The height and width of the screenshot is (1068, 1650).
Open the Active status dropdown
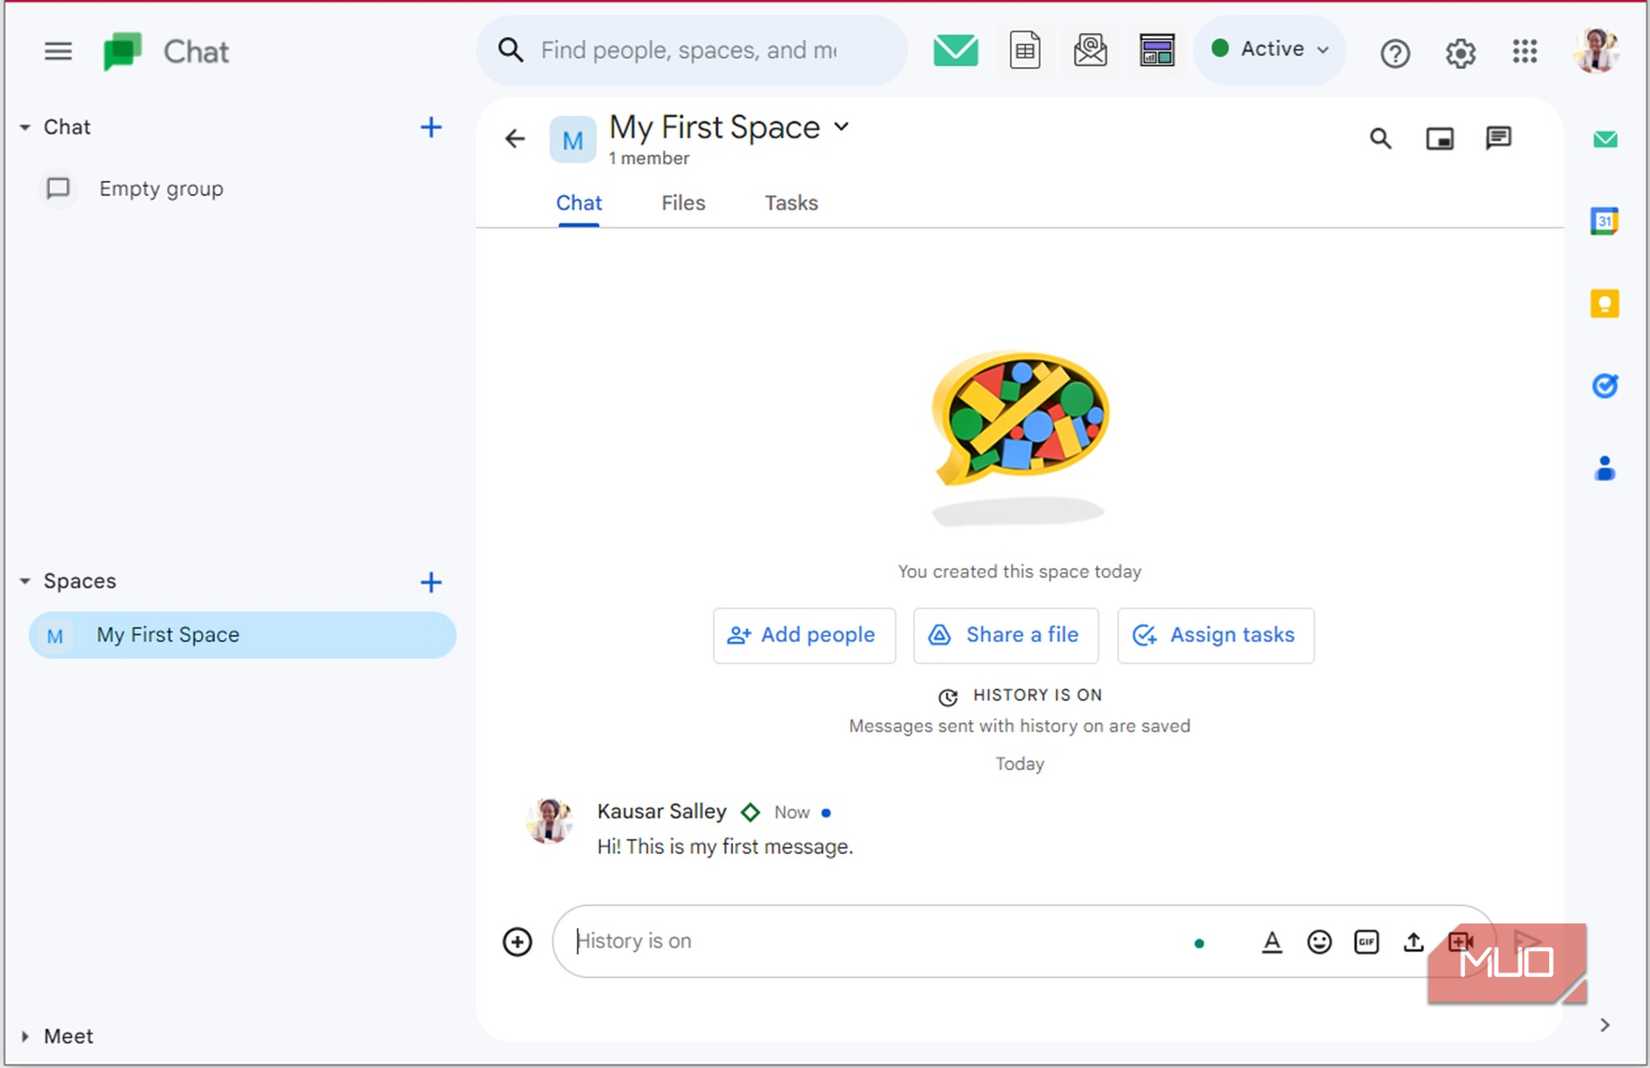(x=1270, y=49)
